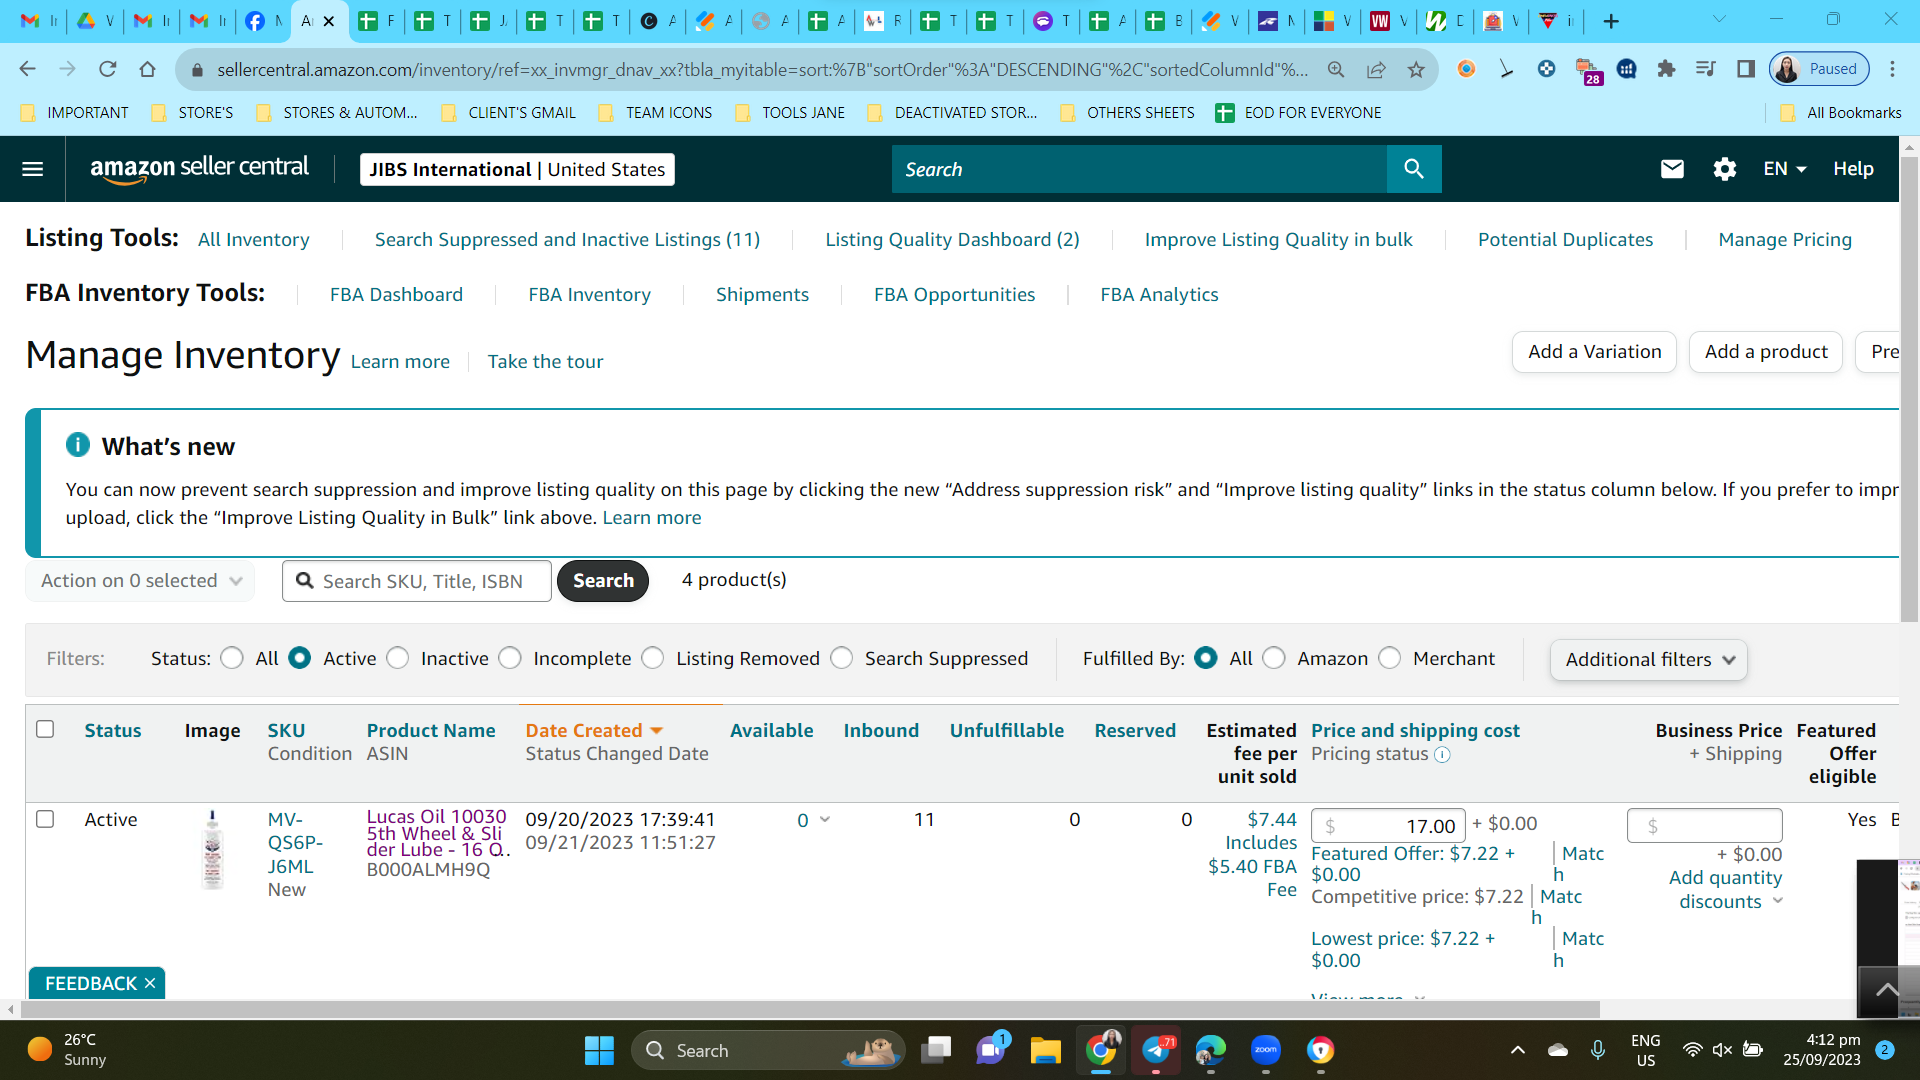Open the settings gear icon
Screen dimensions: 1920x1080
click(x=1724, y=169)
